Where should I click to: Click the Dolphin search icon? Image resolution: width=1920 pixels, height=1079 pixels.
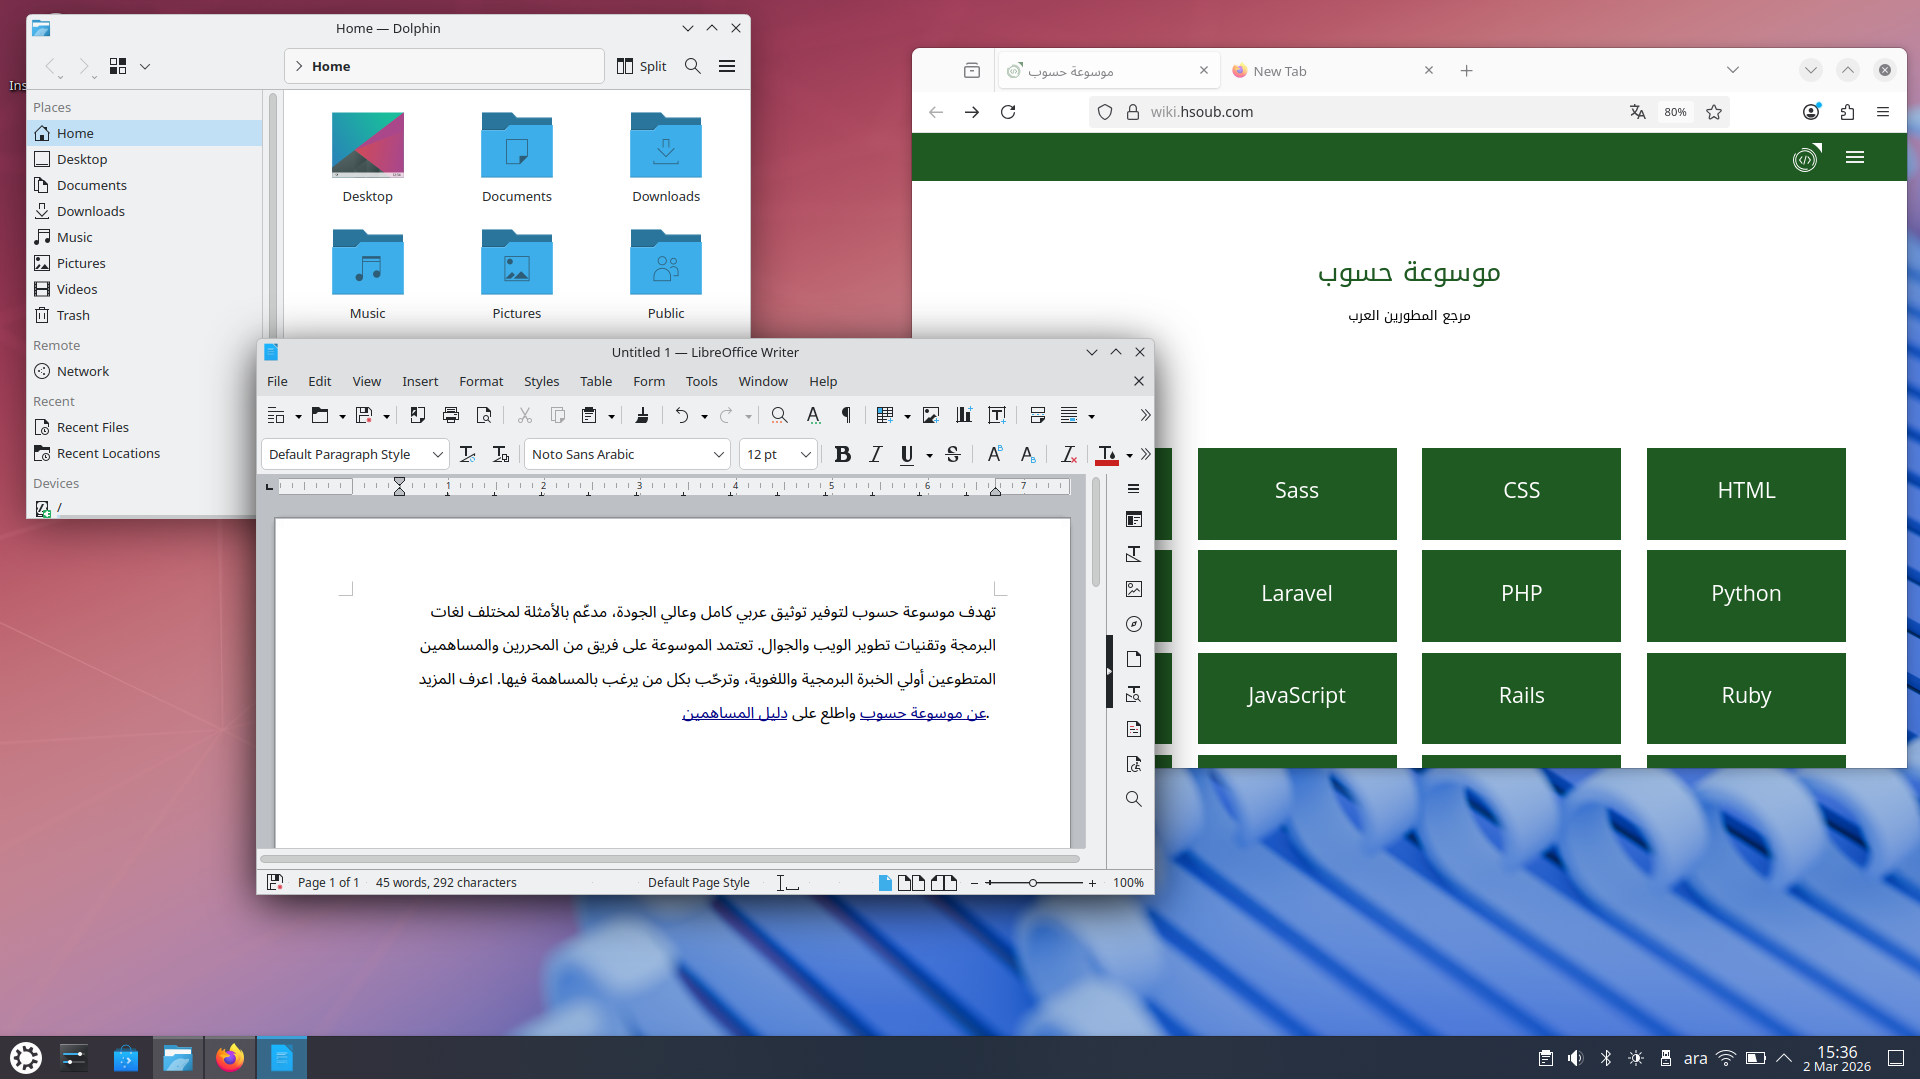coord(692,66)
